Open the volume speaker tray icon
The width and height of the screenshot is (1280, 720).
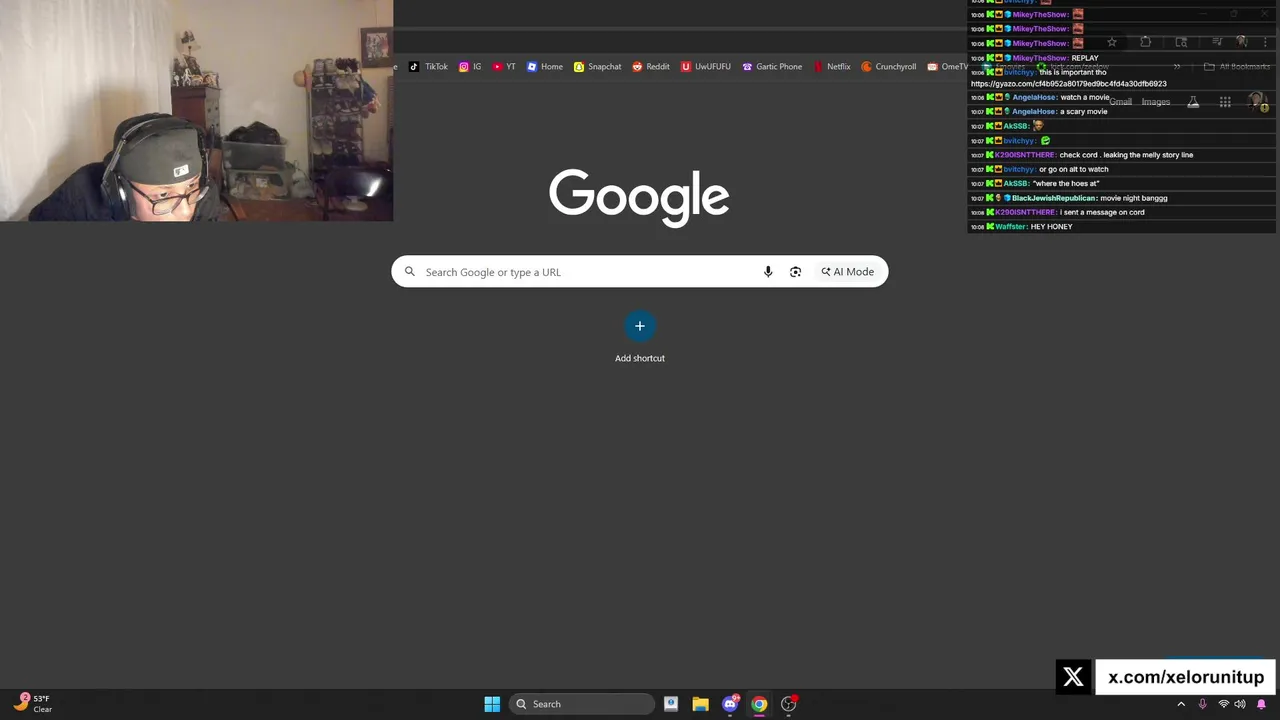(x=1240, y=704)
